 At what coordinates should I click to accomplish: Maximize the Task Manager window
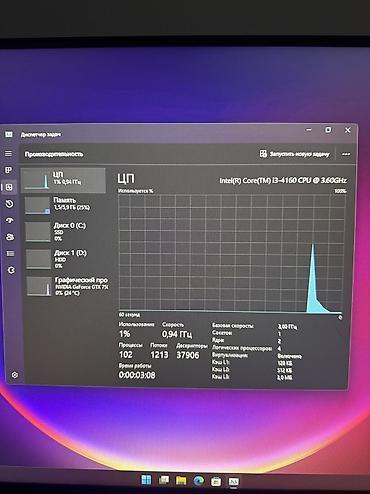pyautogui.click(x=328, y=130)
